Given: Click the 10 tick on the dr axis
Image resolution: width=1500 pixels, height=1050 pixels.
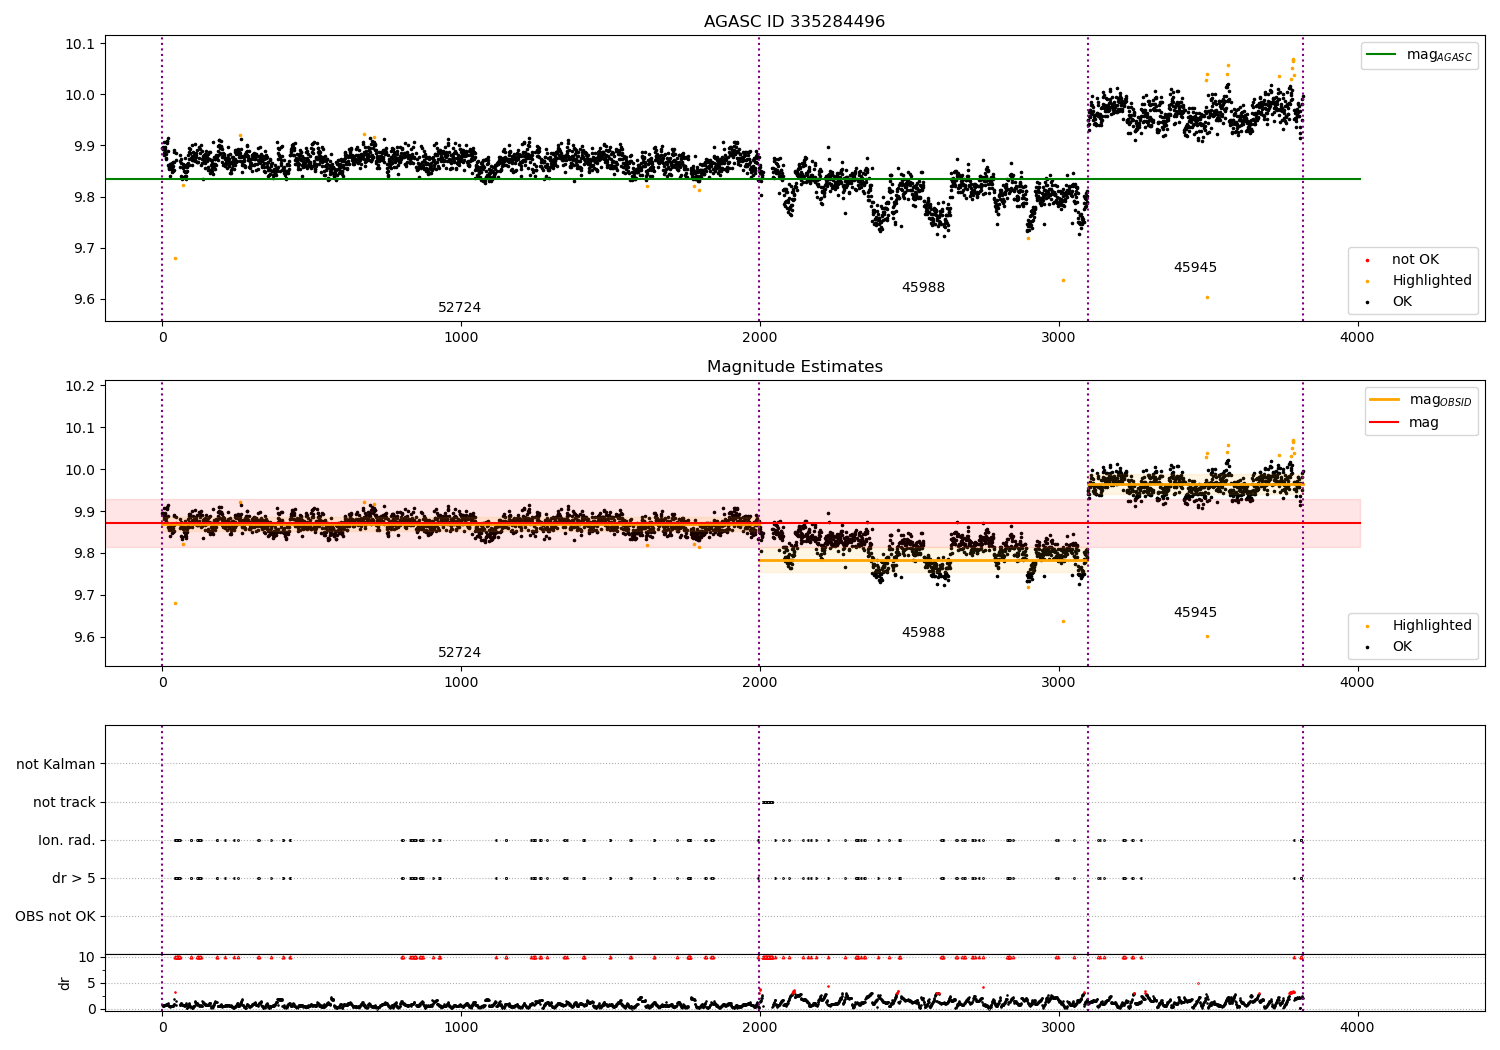Looking at the screenshot, I should click(87, 957).
